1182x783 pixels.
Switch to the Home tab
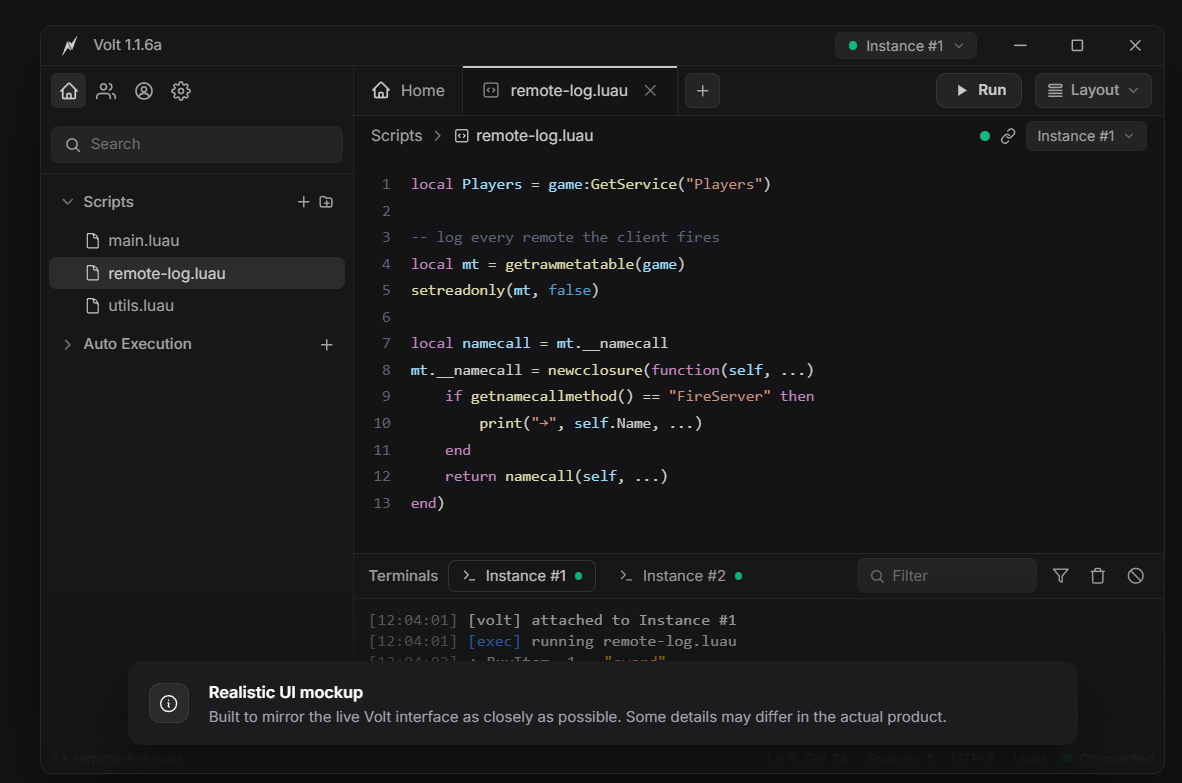point(409,90)
